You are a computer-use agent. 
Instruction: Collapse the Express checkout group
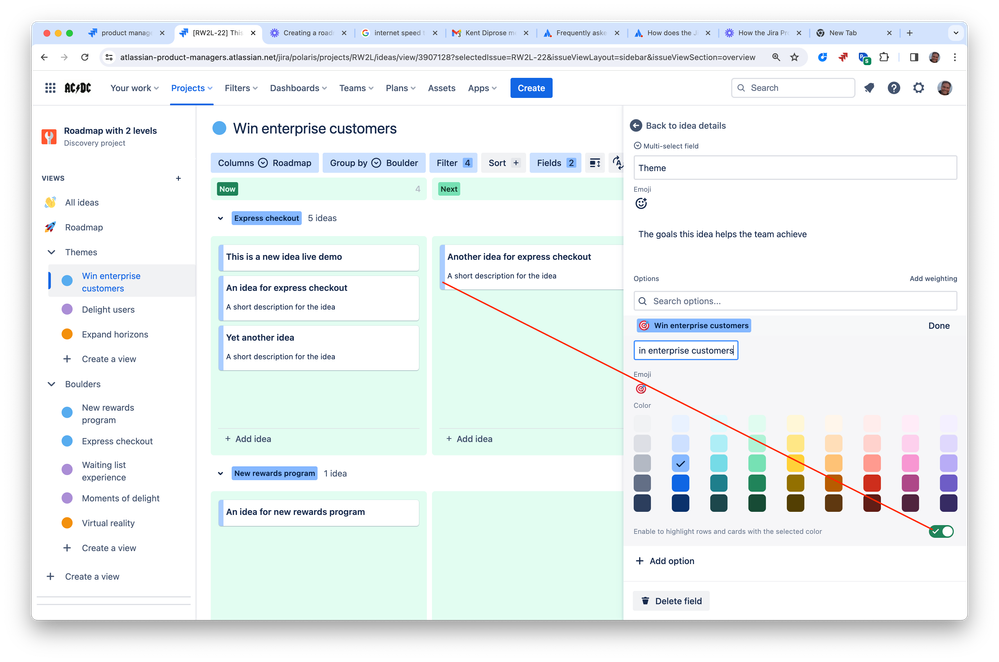point(220,218)
